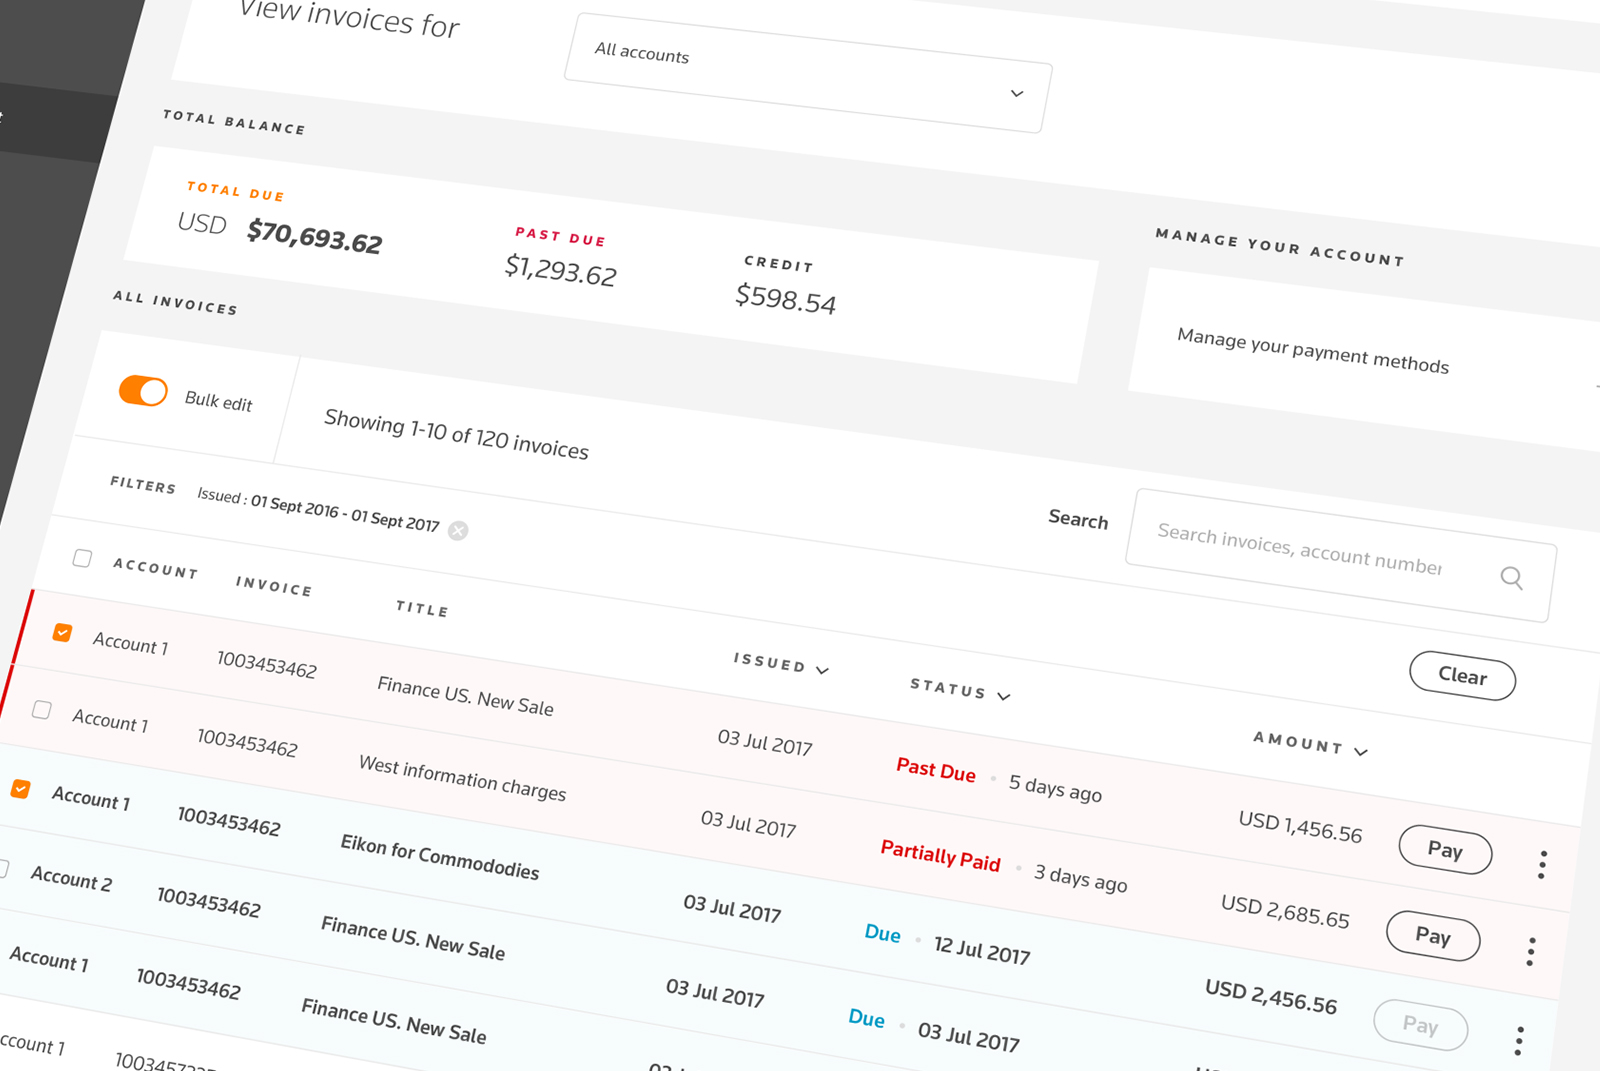Screen dimensions: 1600x1071
Task: Pay the USD 2,685.65 invoice
Action: point(1433,936)
